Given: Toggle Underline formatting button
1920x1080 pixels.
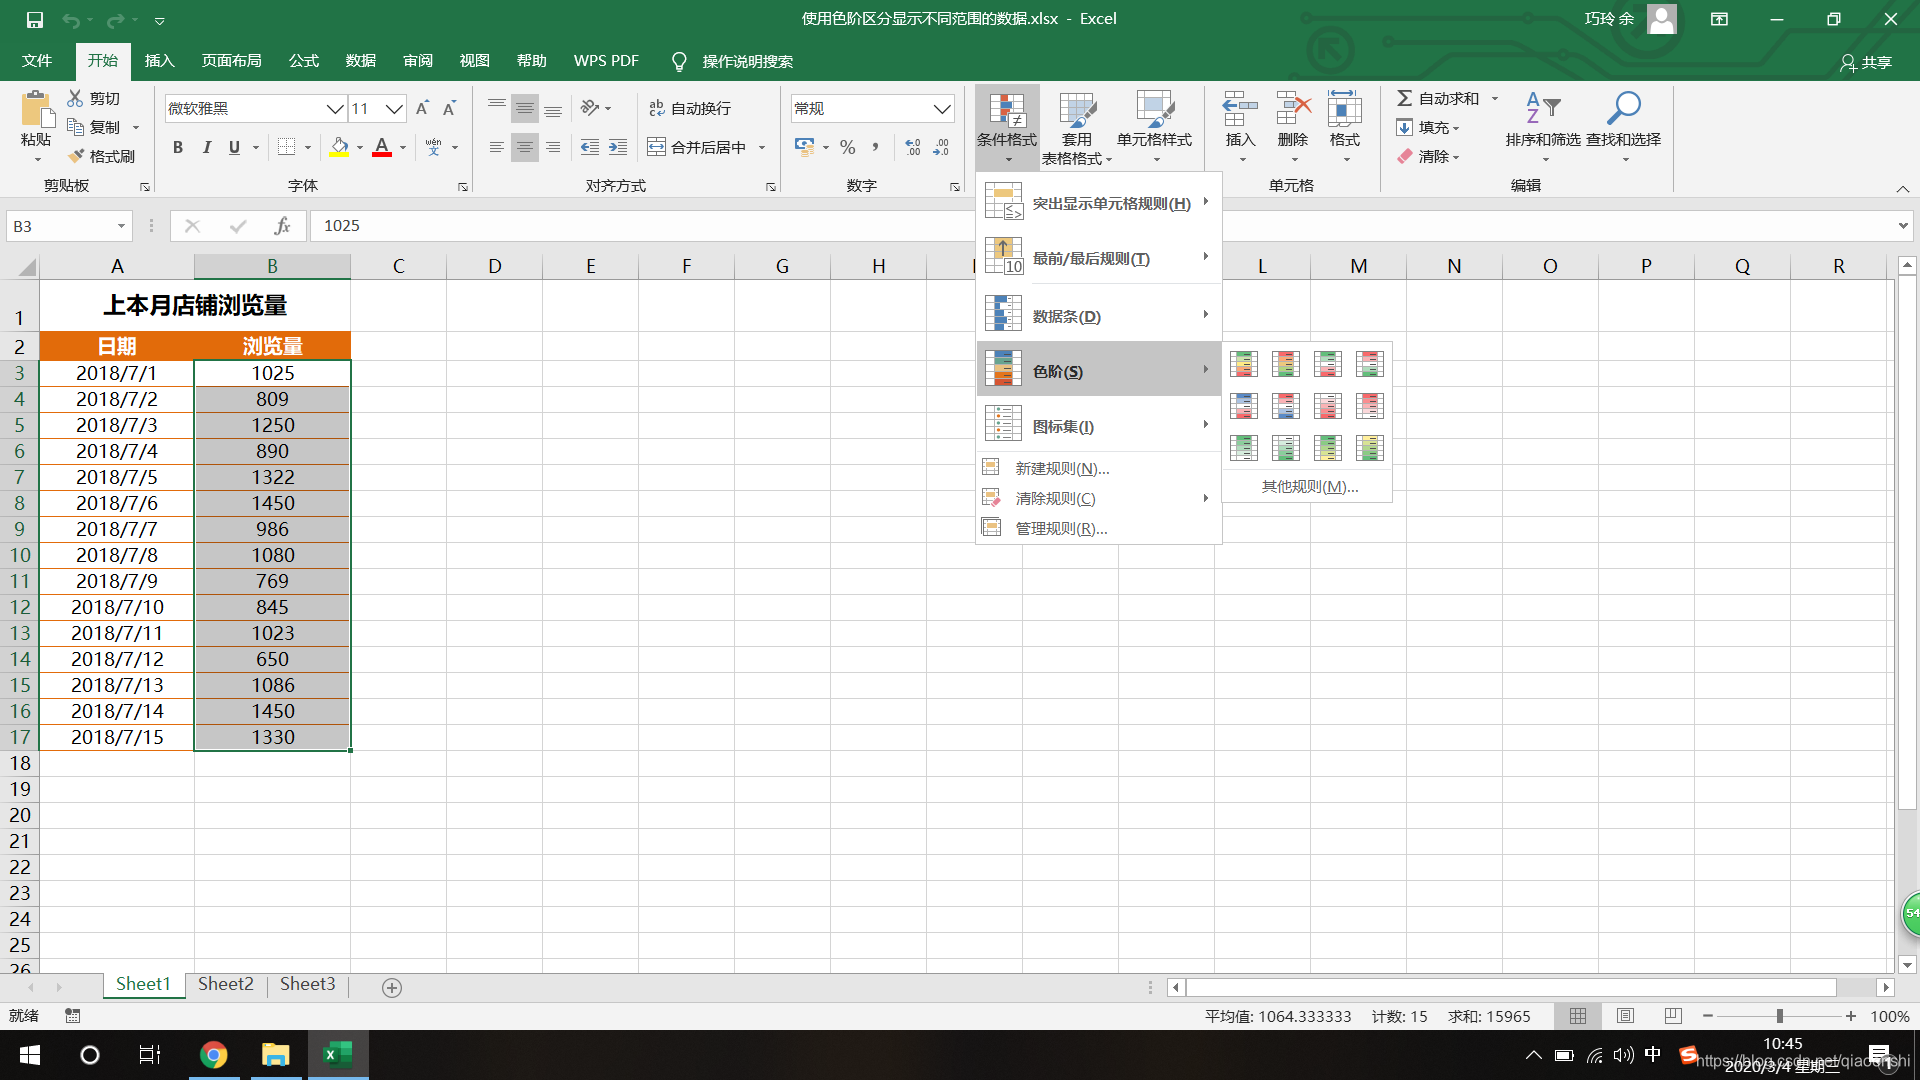Looking at the screenshot, I should click(x=234, y=147).
